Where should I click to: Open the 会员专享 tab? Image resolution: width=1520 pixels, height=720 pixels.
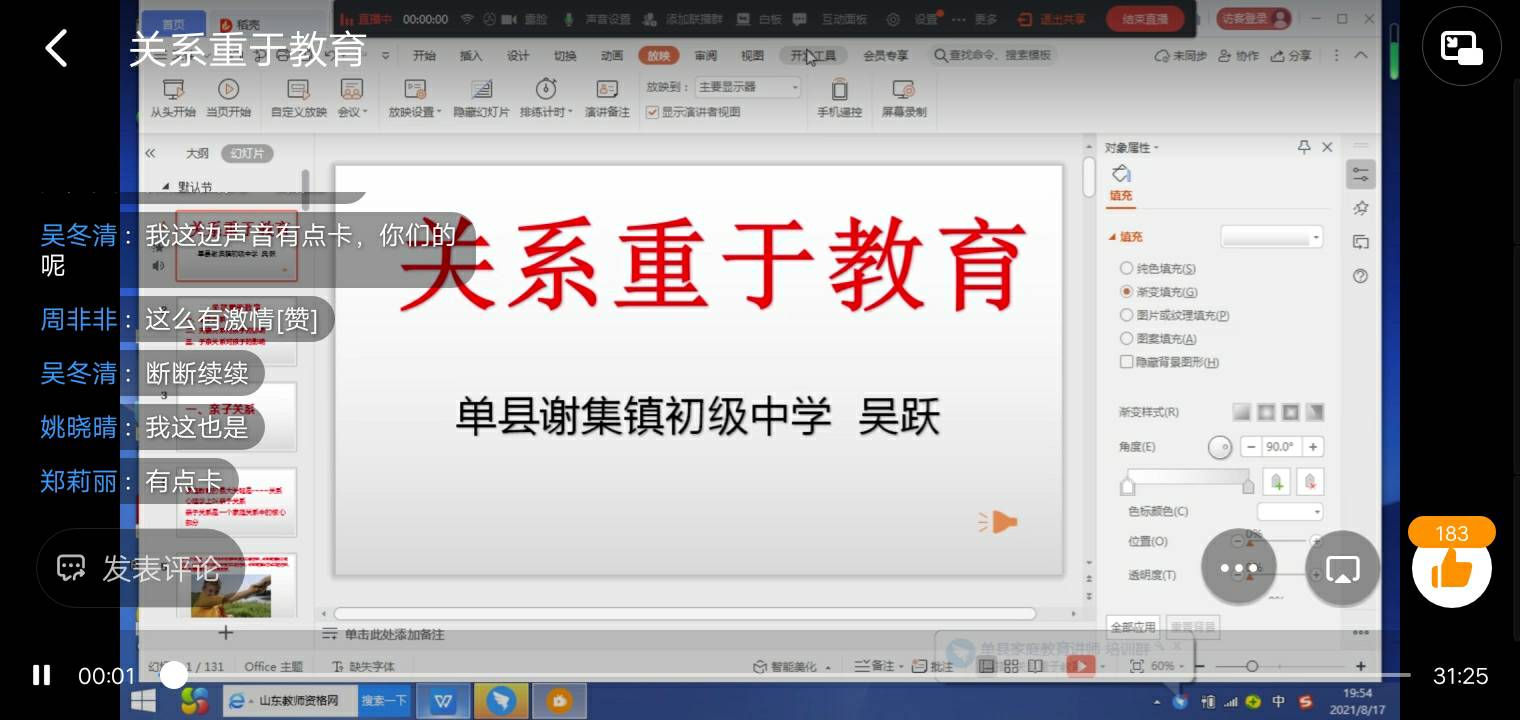[x=885, y=56]
